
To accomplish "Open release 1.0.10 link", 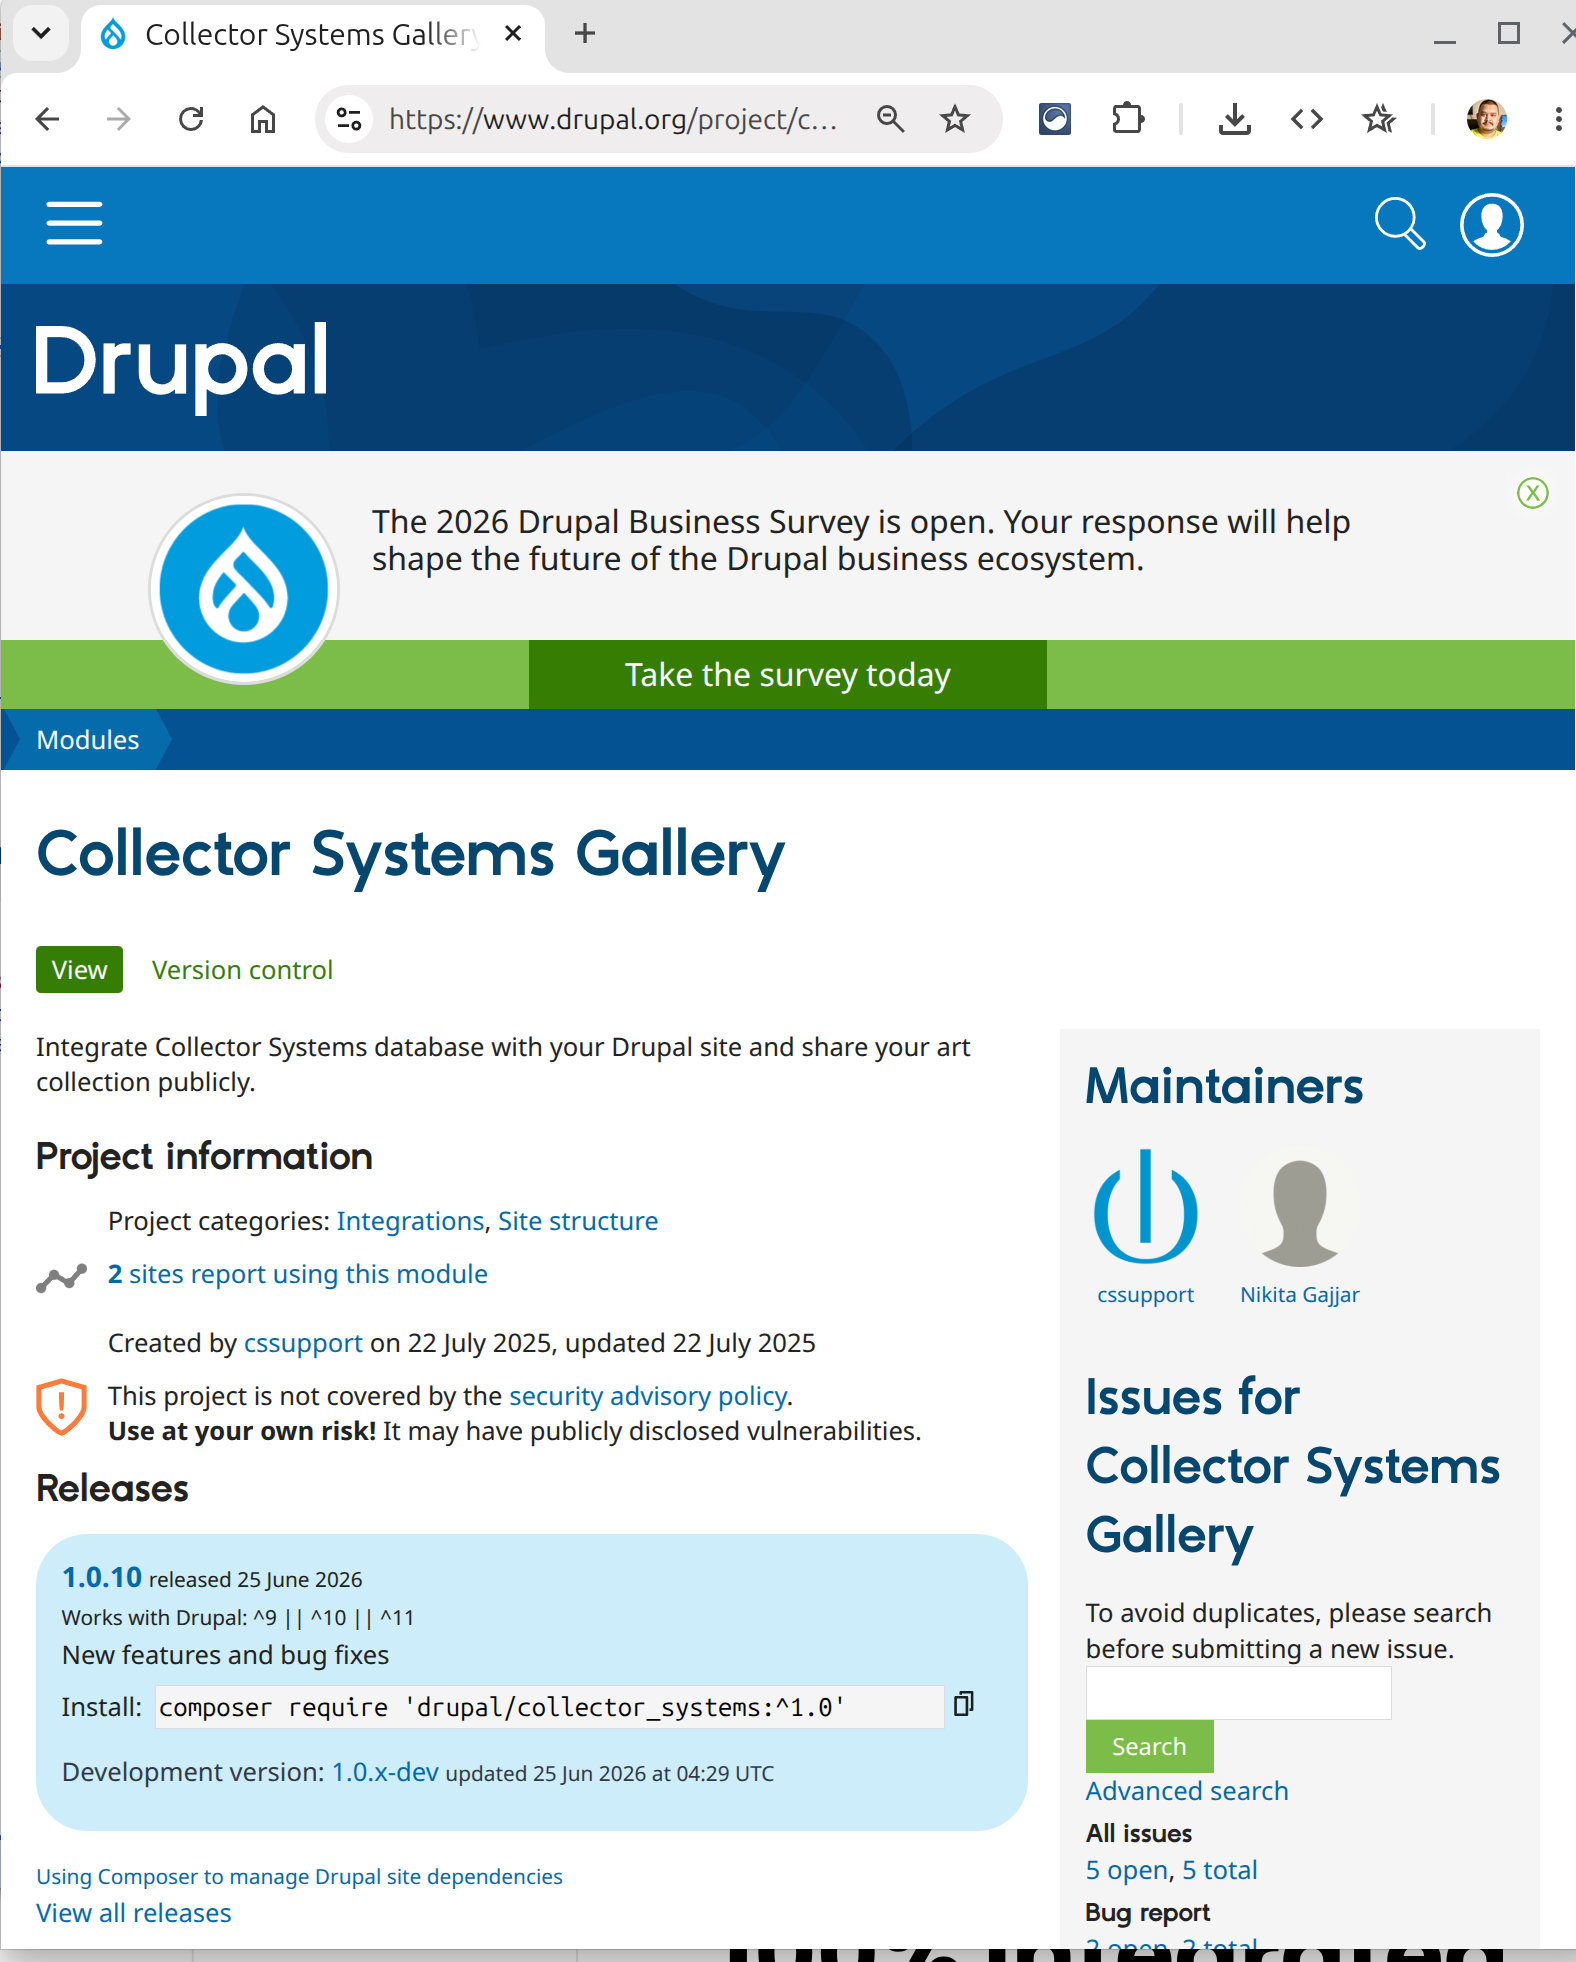I will (x=102, y=1577).
